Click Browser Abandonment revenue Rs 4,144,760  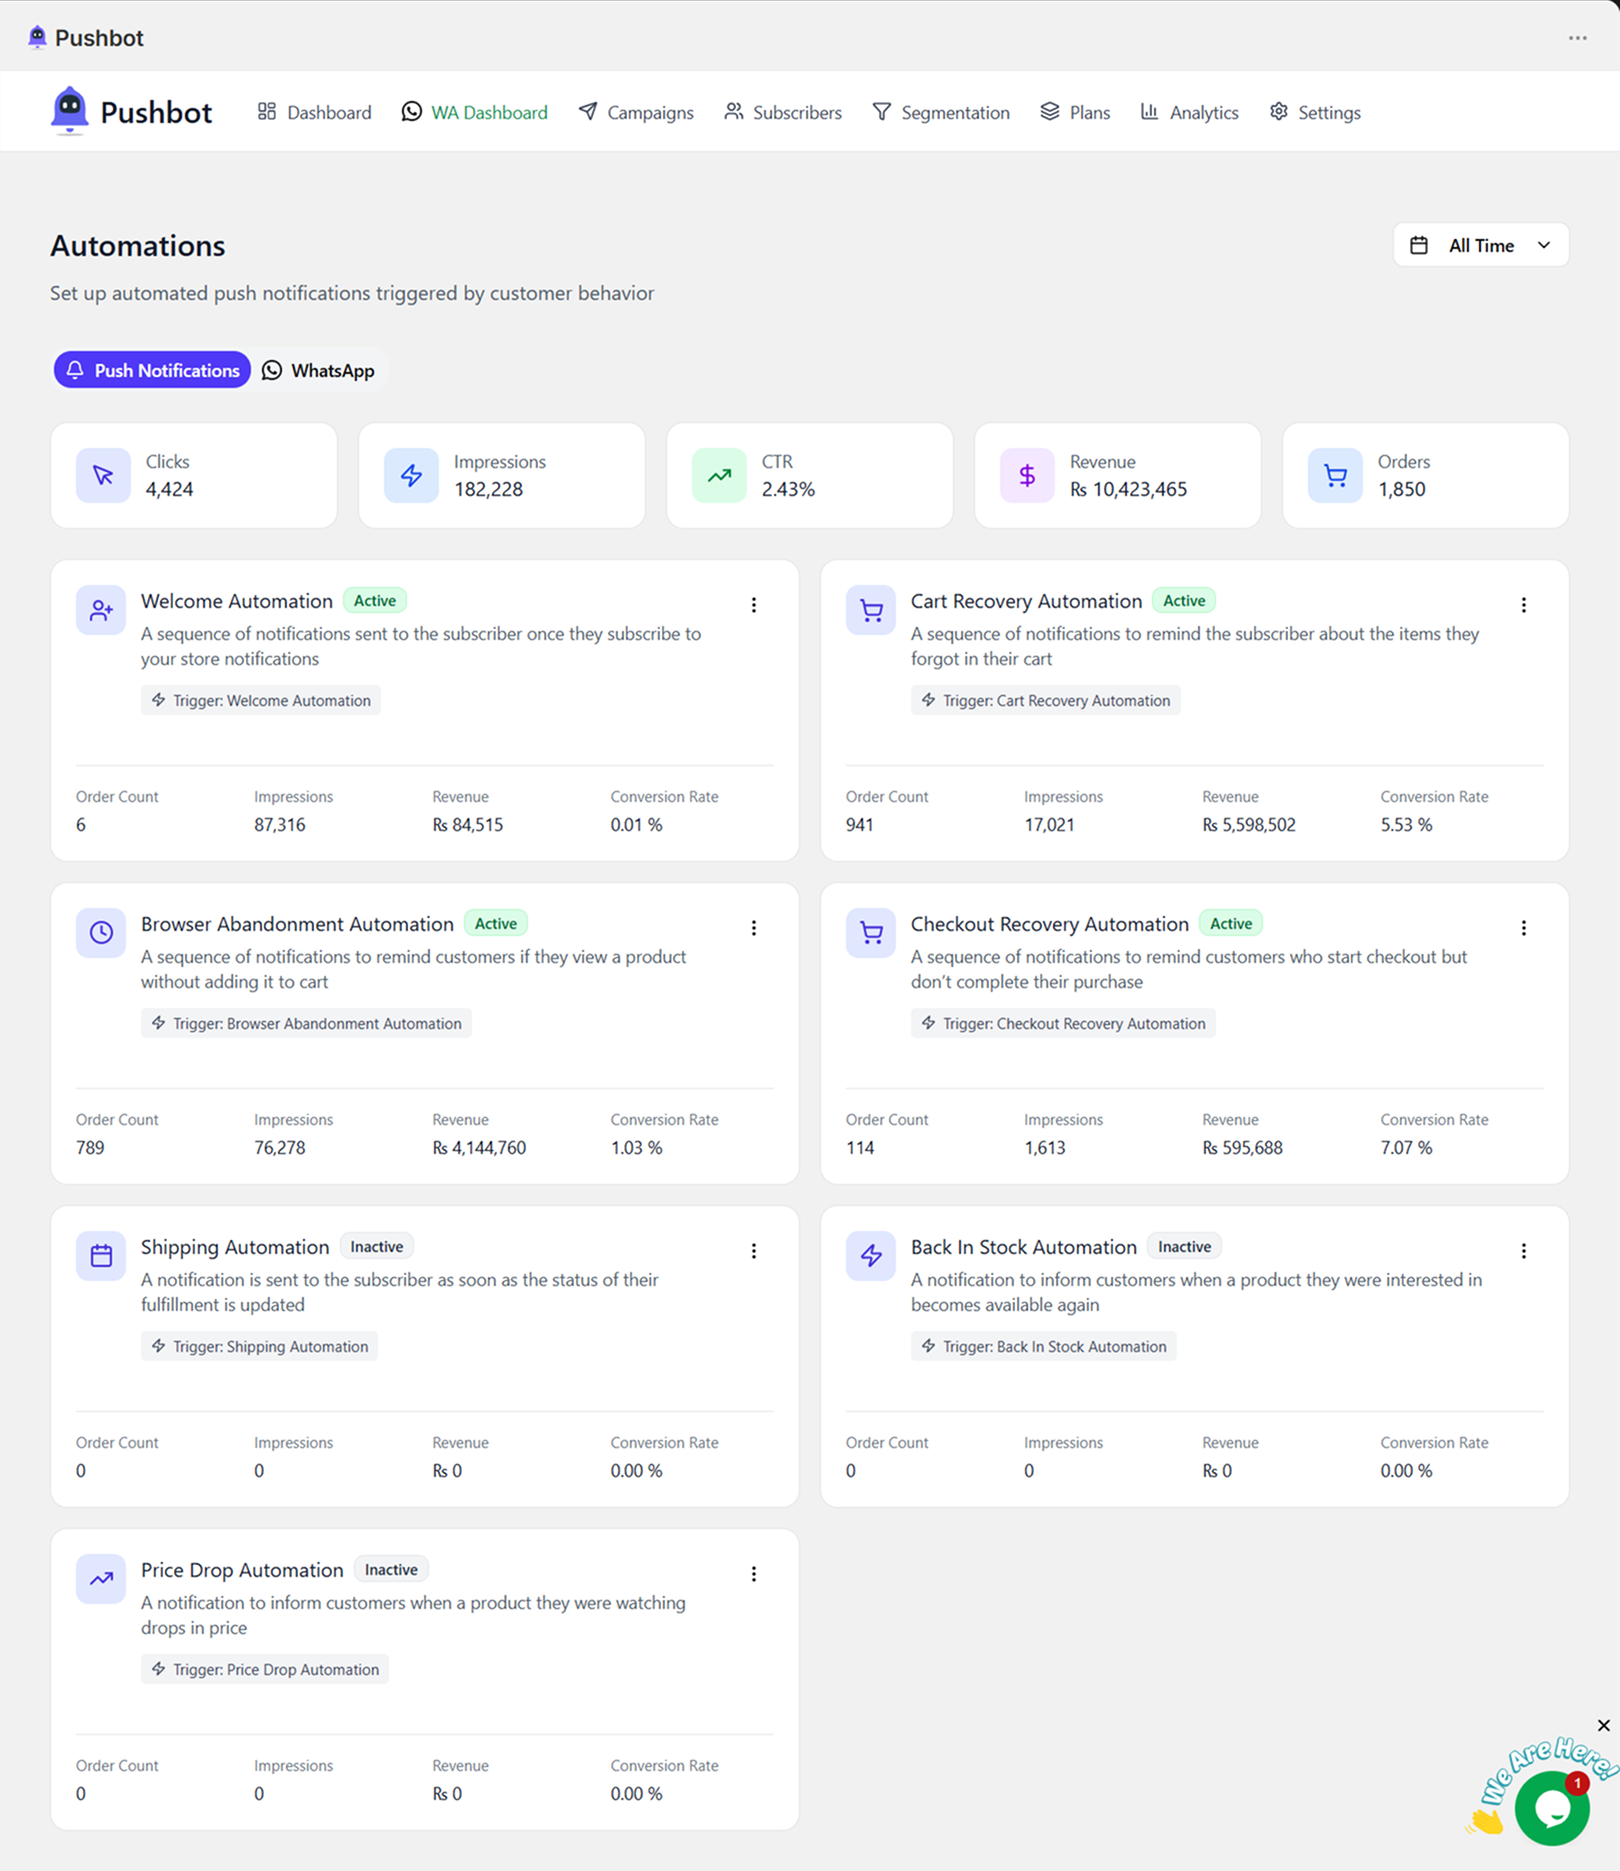(x=479, y=1148)
